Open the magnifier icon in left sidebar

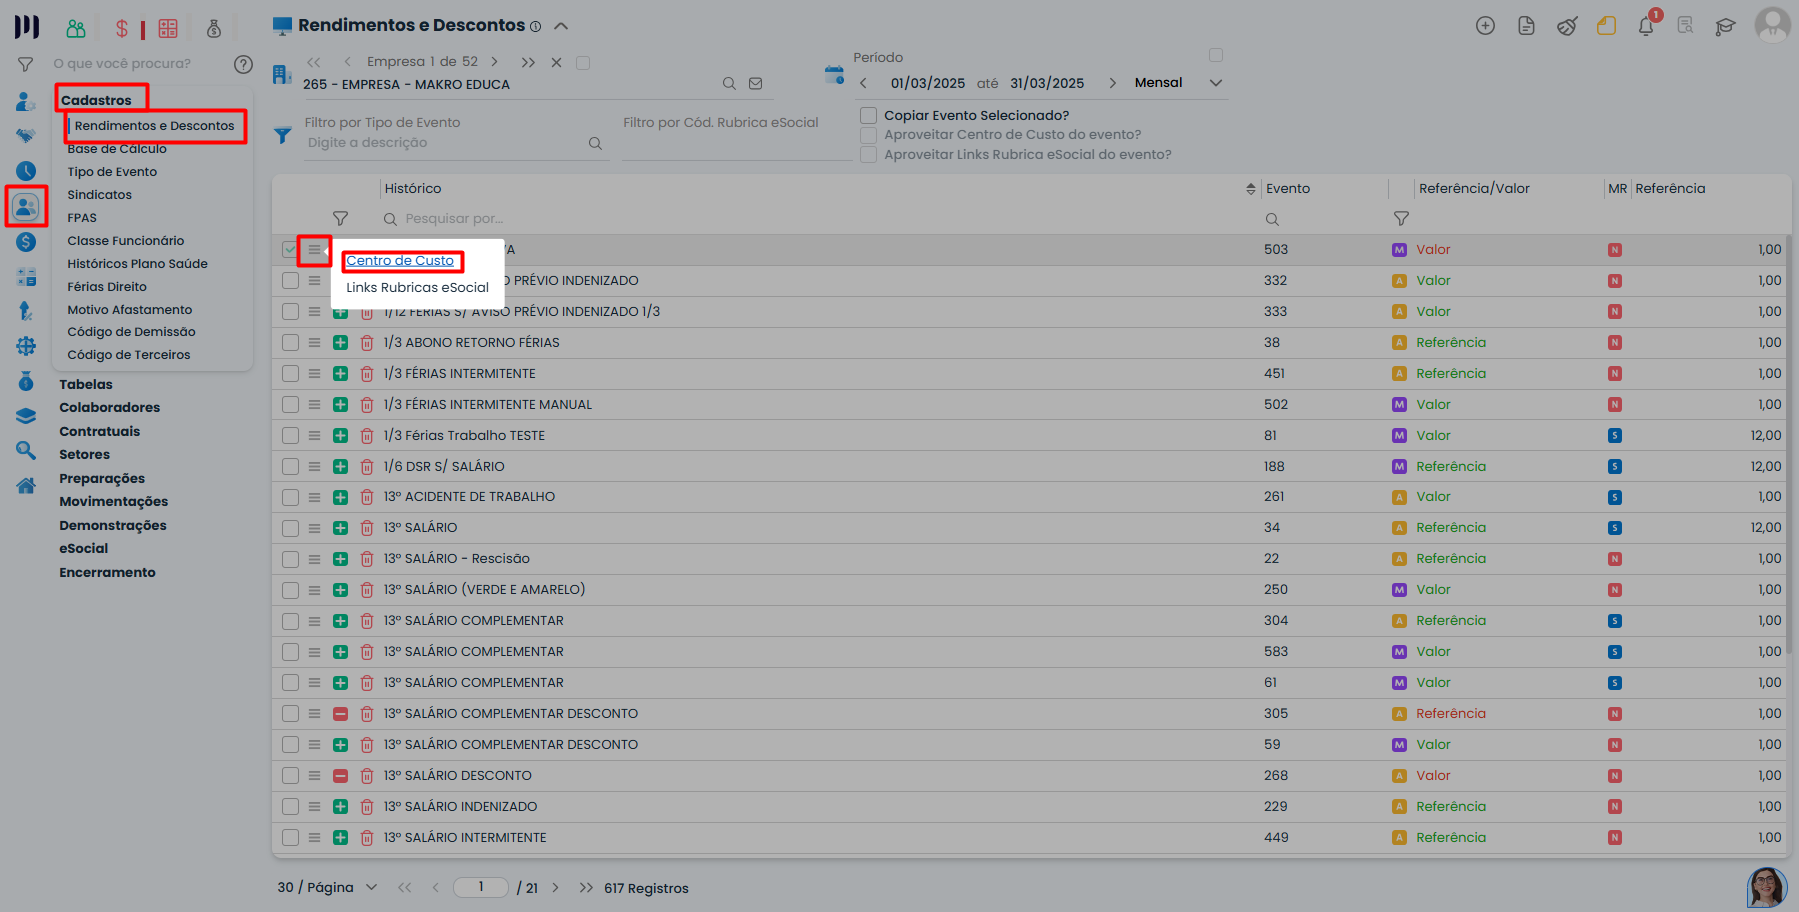[26, 451]
